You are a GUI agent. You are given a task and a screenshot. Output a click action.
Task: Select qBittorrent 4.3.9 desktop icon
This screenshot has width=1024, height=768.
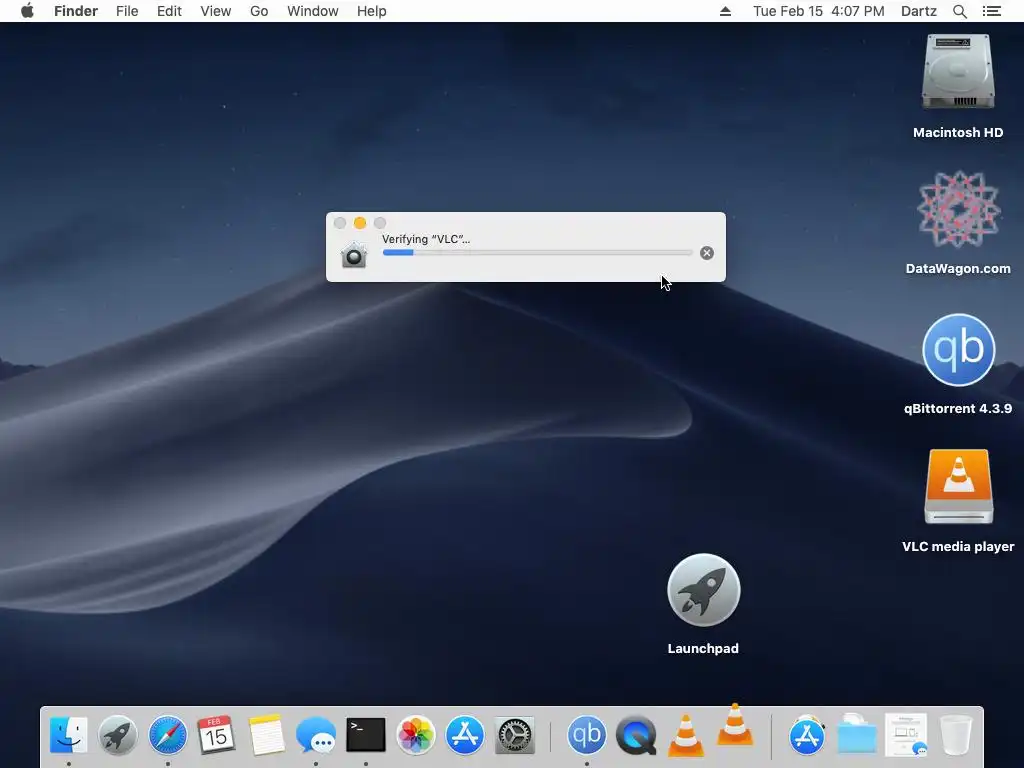tap(958, 350)
